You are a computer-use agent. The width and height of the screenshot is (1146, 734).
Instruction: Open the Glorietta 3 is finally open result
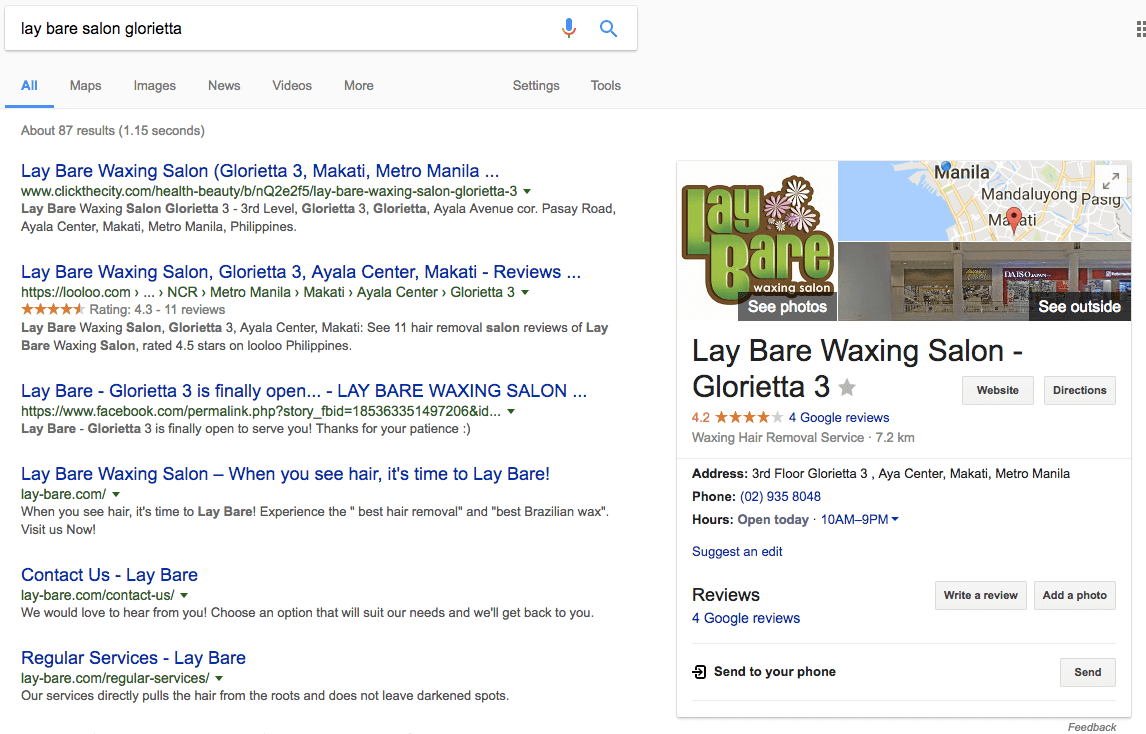click(303, 391)
